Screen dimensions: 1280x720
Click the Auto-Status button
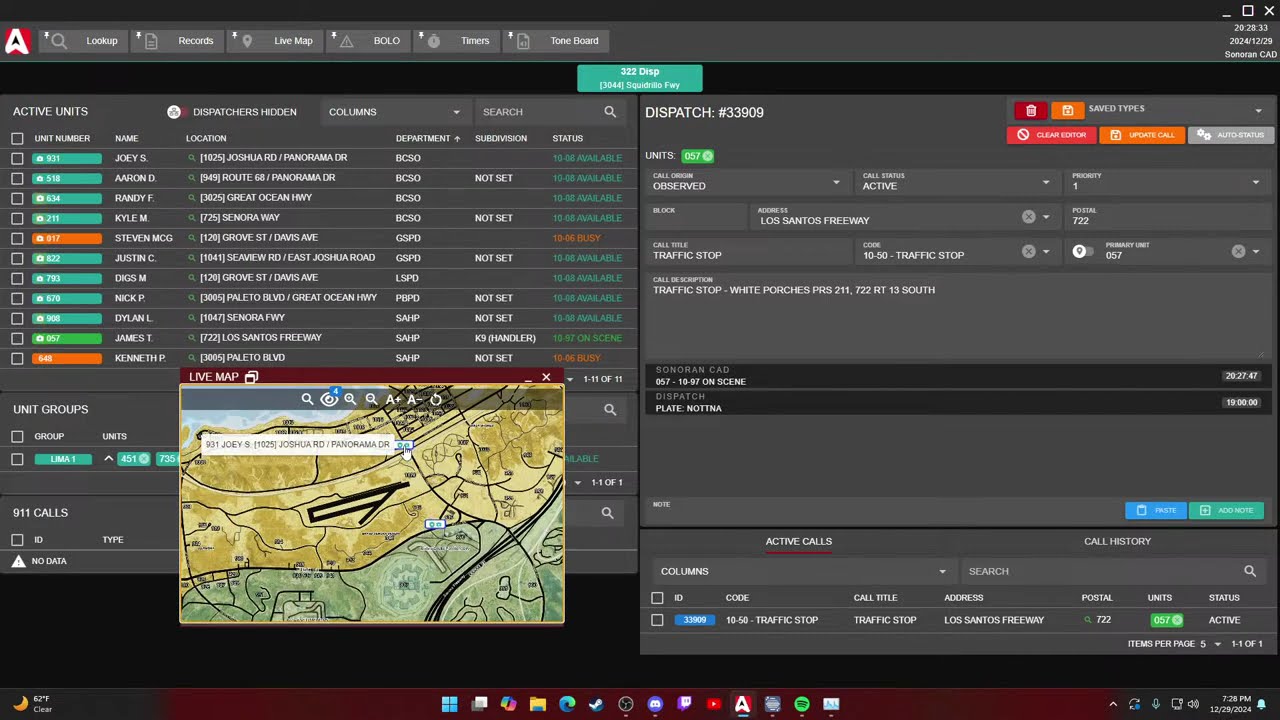click(x=1231, y=135)
